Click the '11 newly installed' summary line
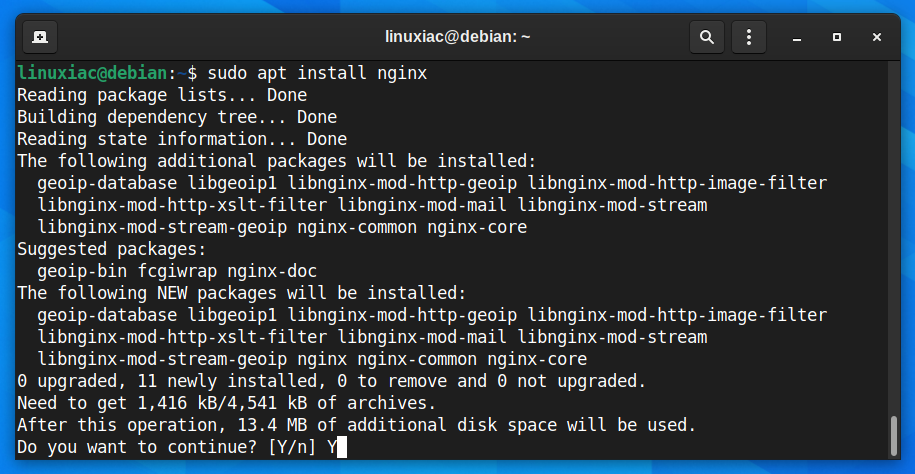915x474 pixels. [x=331, y=382]
